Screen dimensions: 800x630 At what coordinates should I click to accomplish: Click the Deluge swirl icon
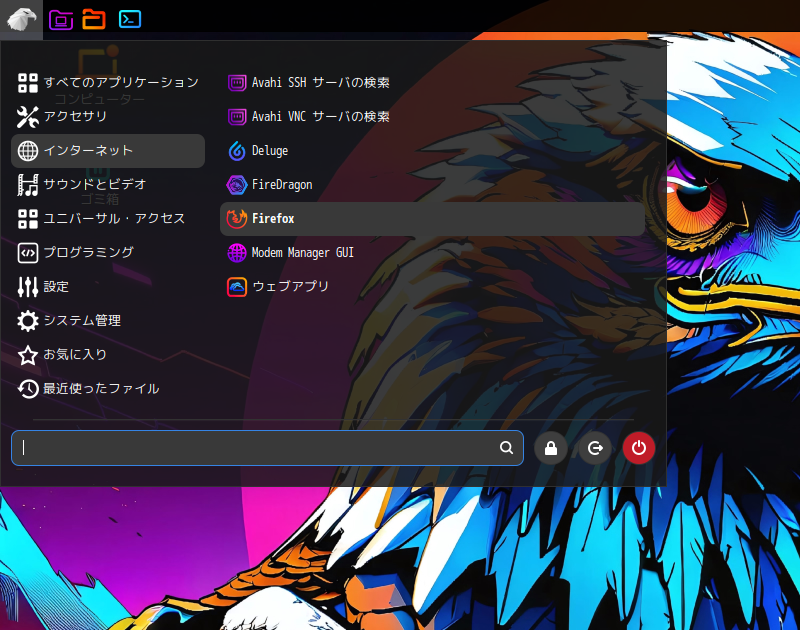point(237,151)
